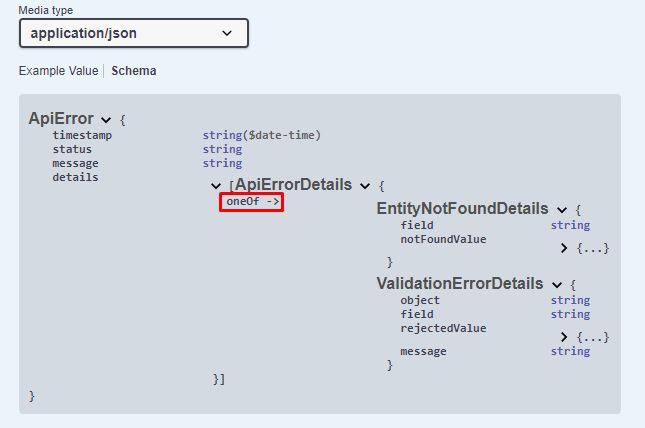The height and width of the screenshot is (428, 645).
Task: Click the field property in ValidationErrorDetails
Action: tap(417, 314)
